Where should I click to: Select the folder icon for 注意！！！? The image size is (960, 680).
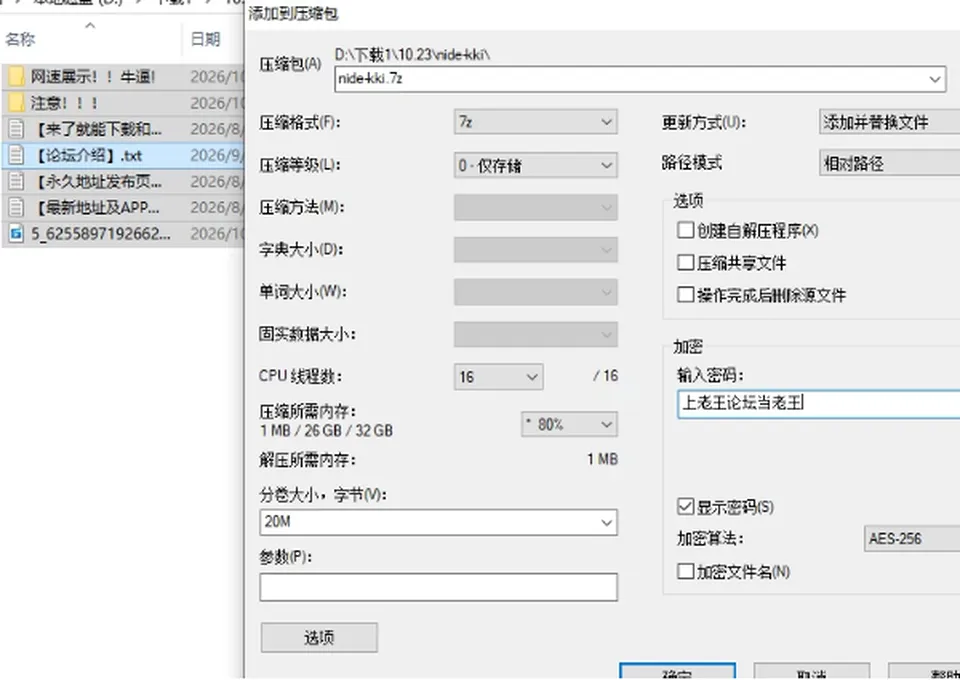tap(17, 103)
